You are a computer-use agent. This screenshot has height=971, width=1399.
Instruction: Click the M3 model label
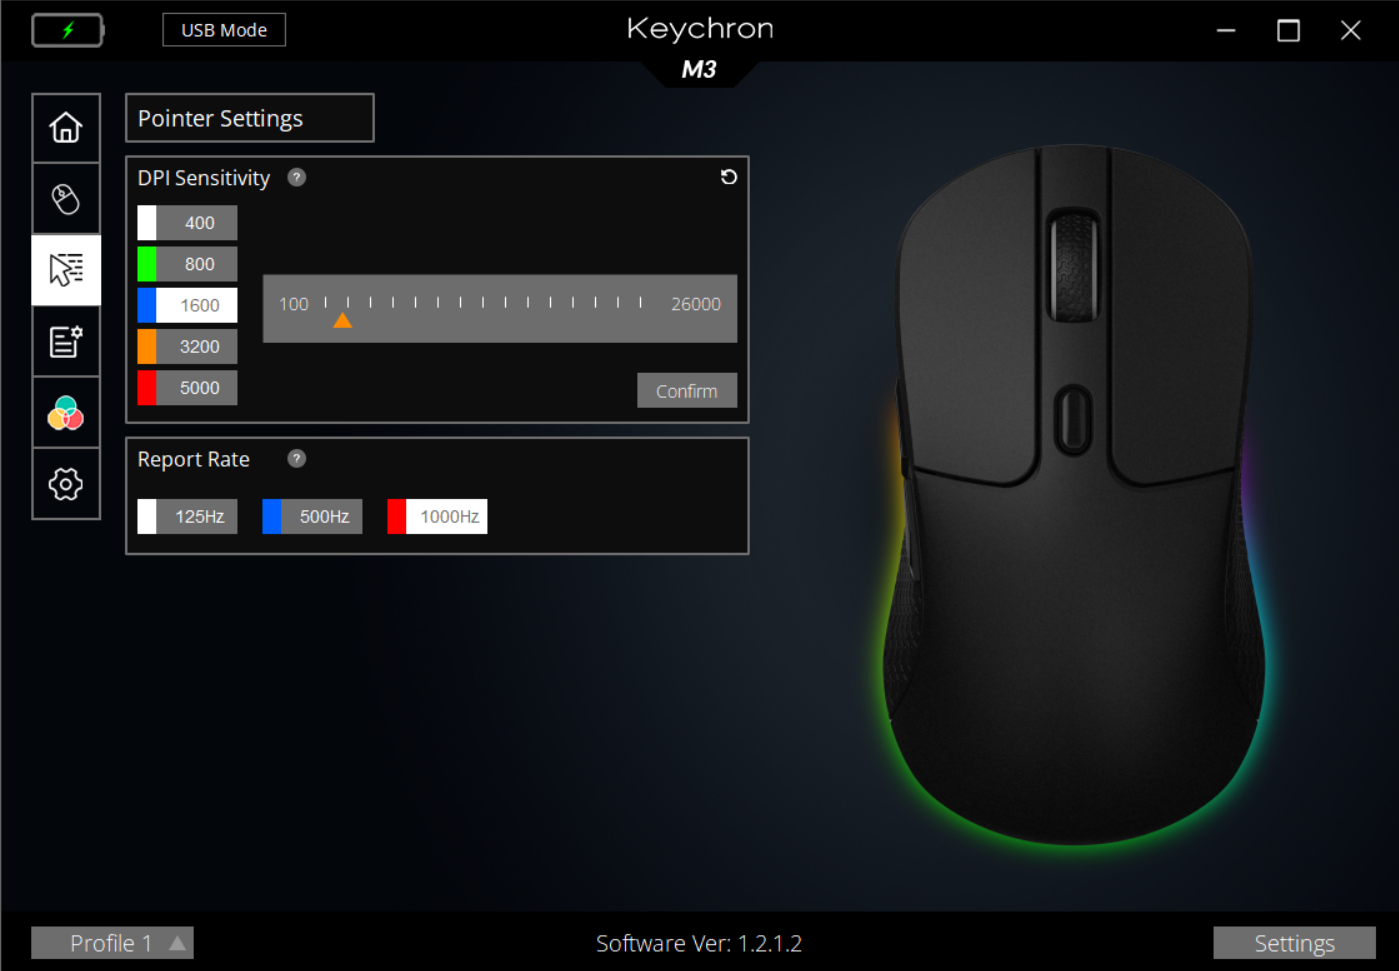(699, 69)
